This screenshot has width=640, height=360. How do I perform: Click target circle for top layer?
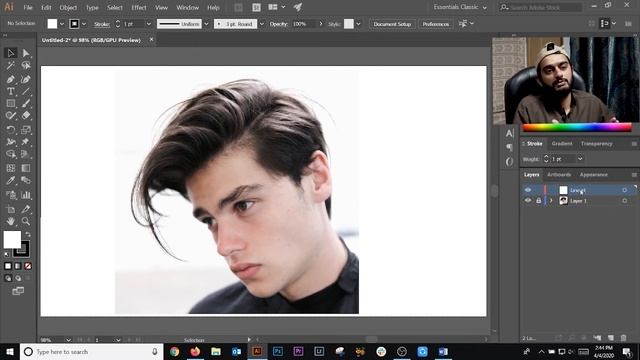pos(624,190)
